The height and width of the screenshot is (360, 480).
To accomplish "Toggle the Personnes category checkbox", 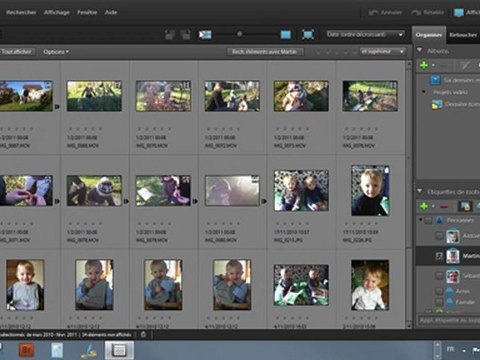I will click(x=429, y=220).
